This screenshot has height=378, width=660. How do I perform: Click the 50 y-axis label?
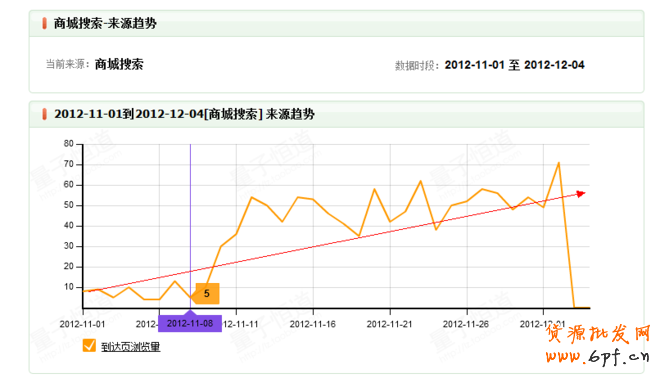pyautogui.click(x=69, y=205)
